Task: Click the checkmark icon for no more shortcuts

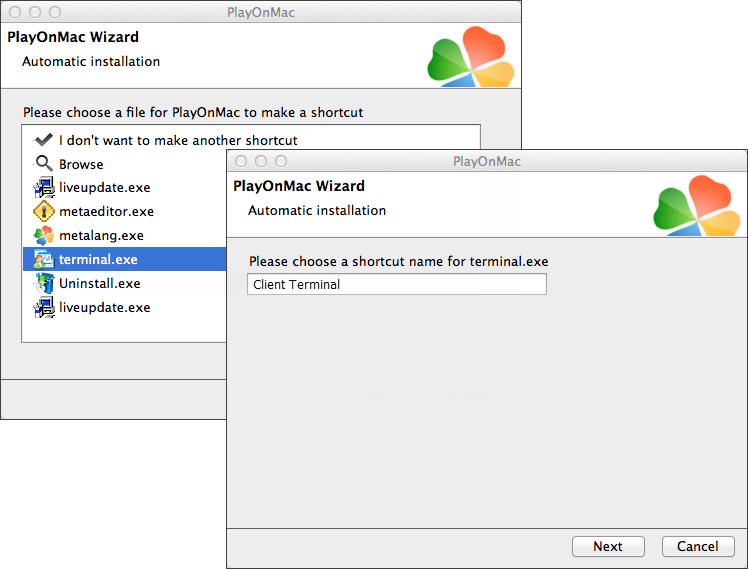Action: coord(43,140)
